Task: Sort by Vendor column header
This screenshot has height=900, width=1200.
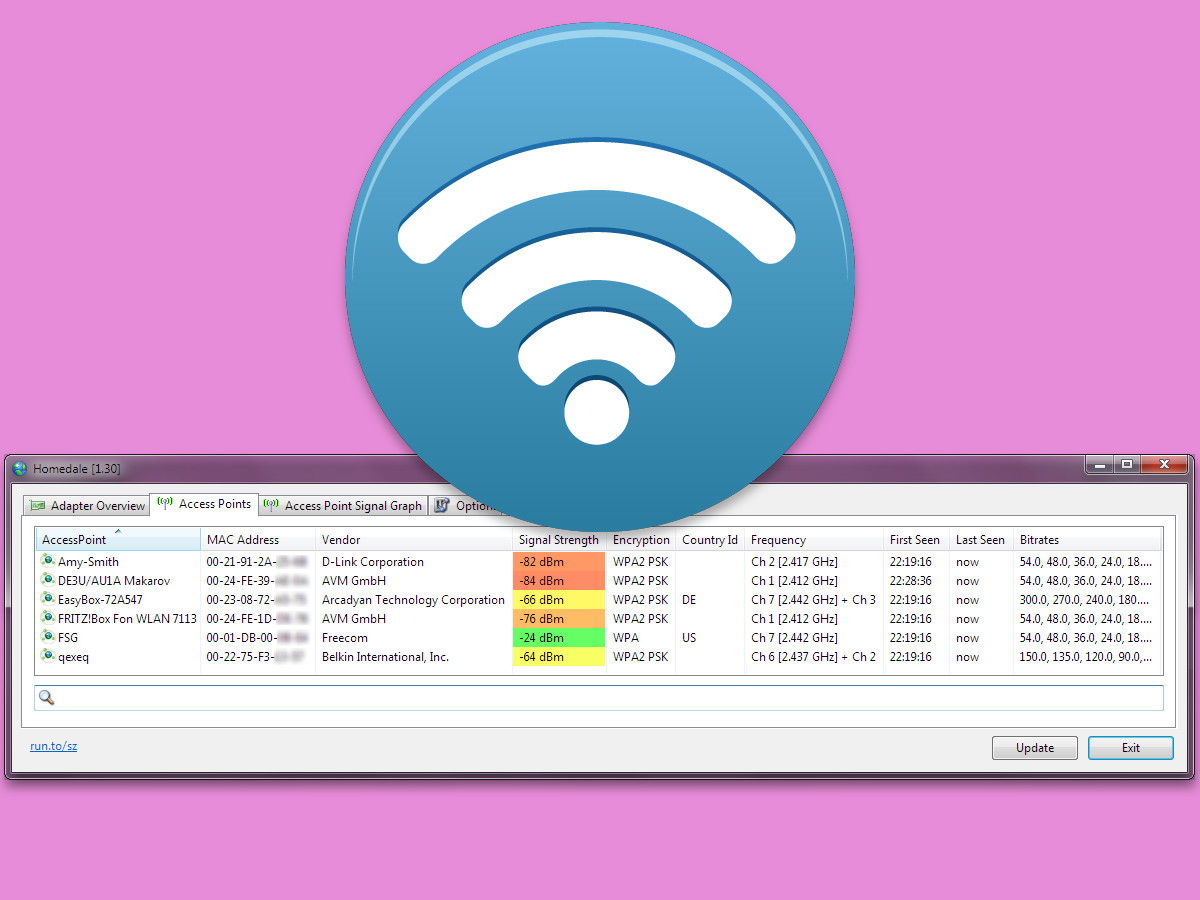Action: tap(414, 540)
